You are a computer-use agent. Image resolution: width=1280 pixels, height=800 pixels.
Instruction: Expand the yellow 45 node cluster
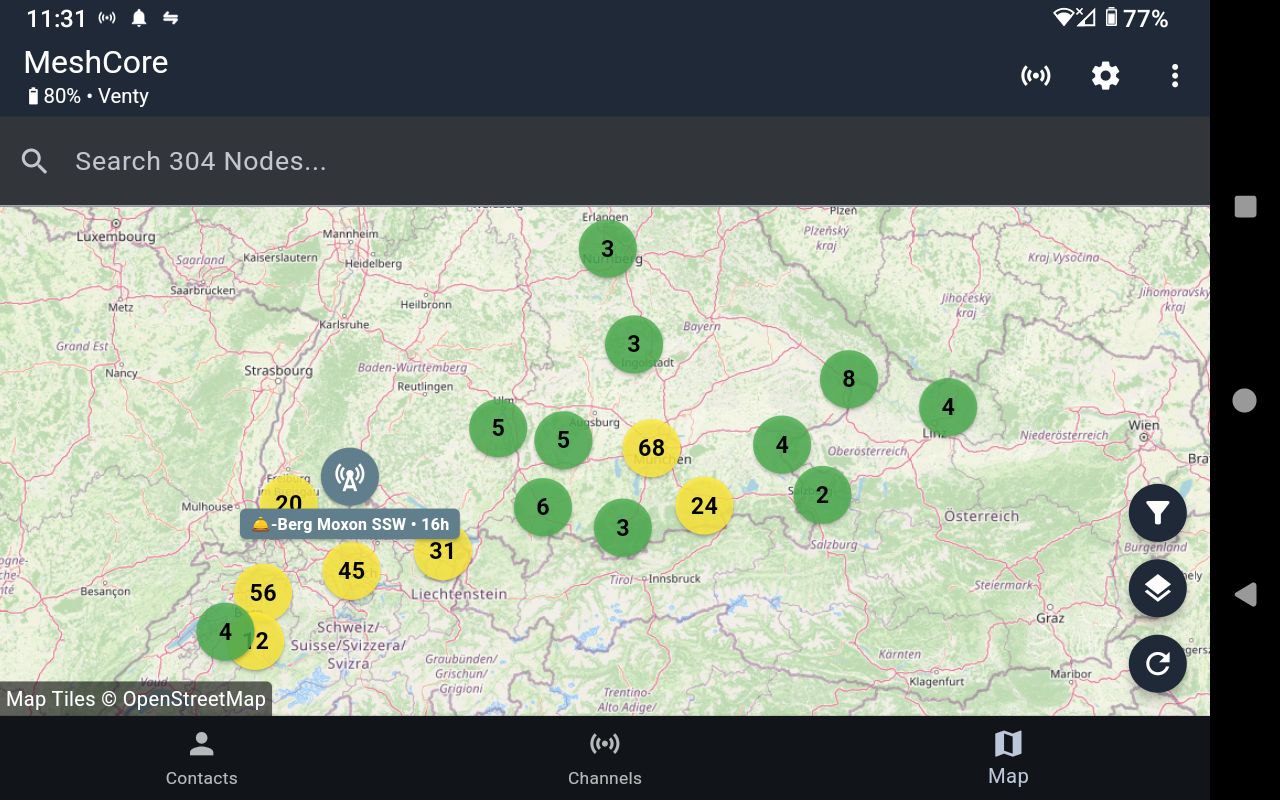click(351, 571)
